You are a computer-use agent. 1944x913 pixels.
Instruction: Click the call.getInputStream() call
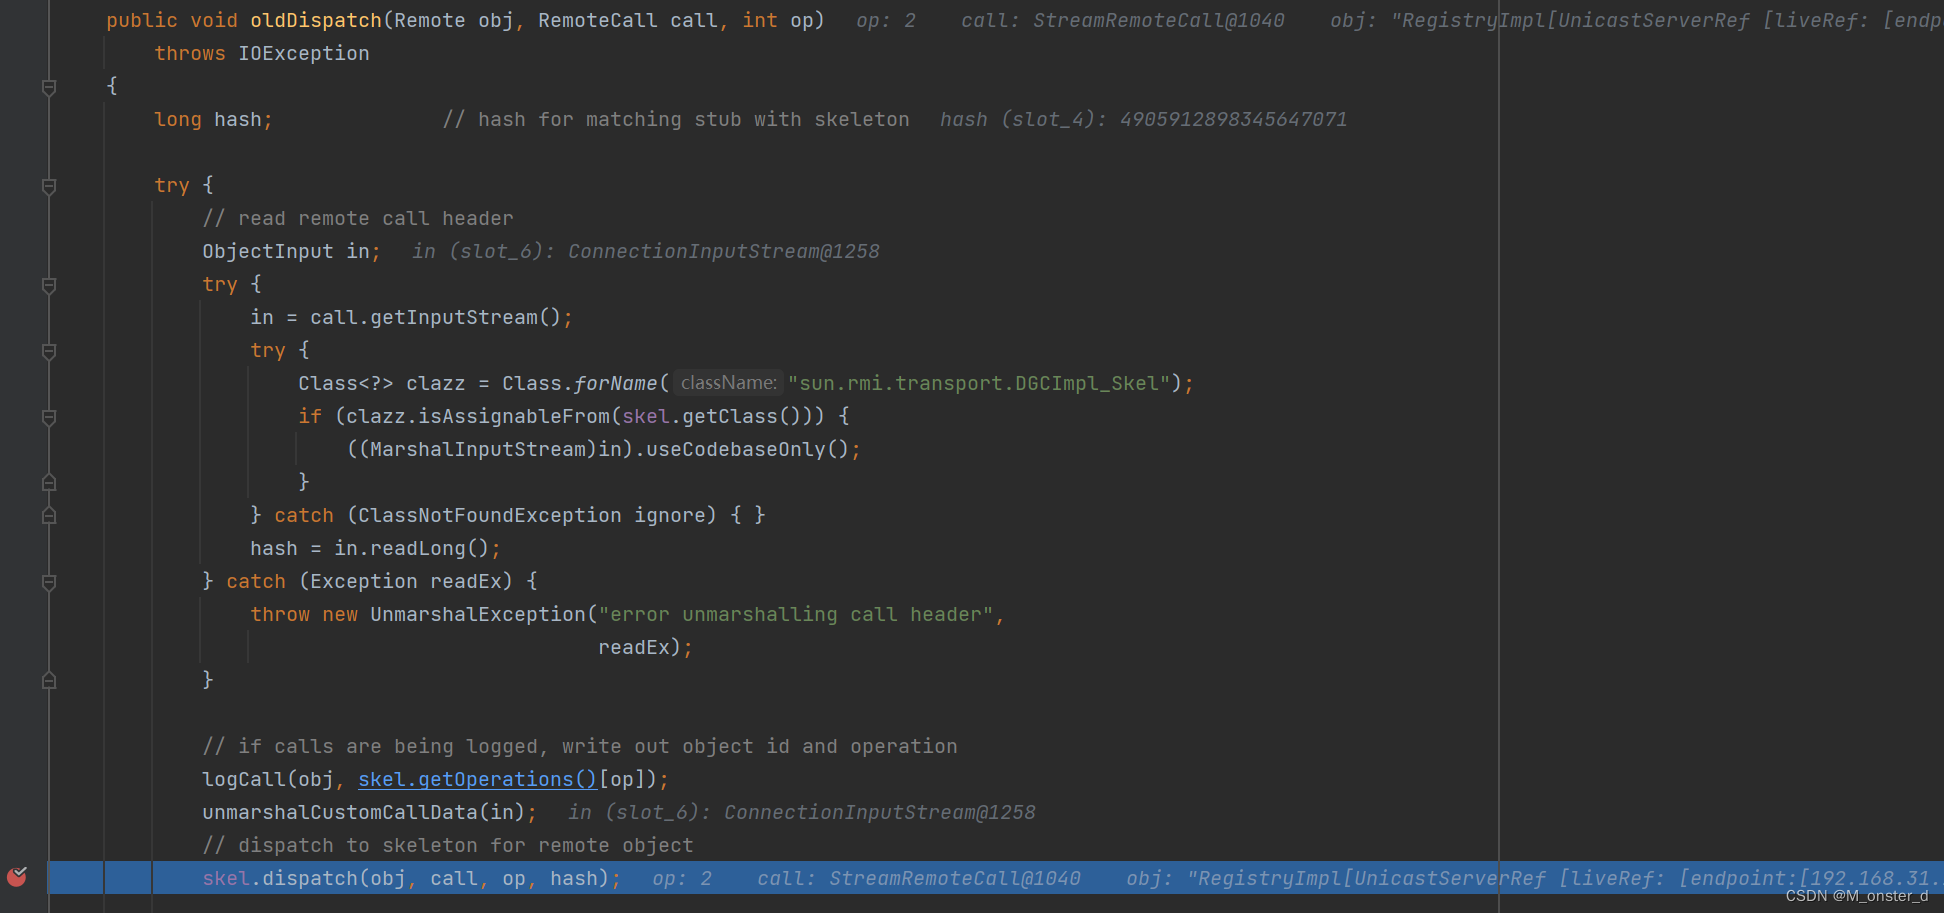click(x=436, y=317)
